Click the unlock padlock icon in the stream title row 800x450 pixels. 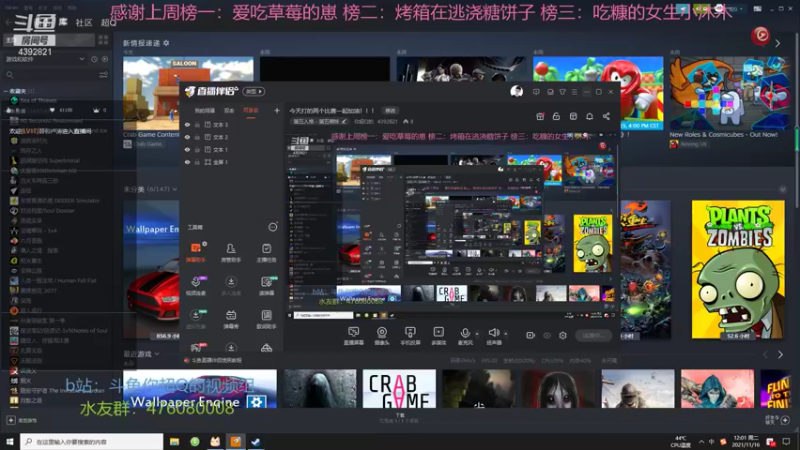coord(556,116)
